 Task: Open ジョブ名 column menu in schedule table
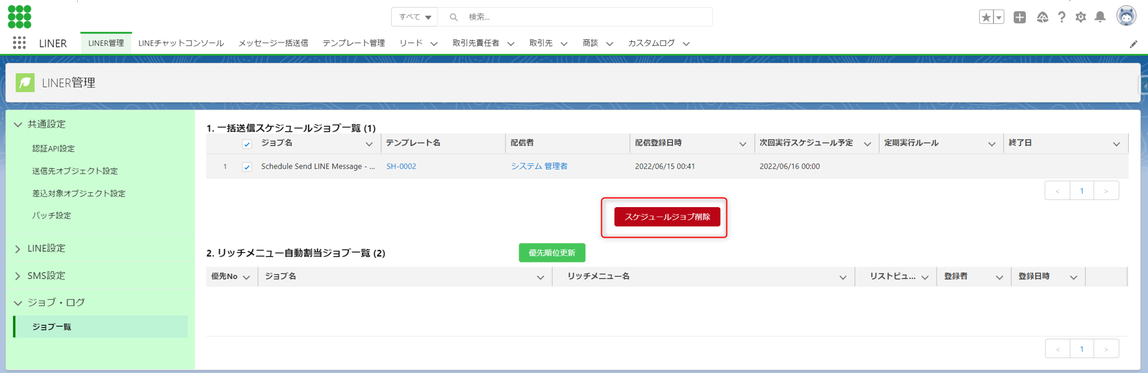point(368,144)
